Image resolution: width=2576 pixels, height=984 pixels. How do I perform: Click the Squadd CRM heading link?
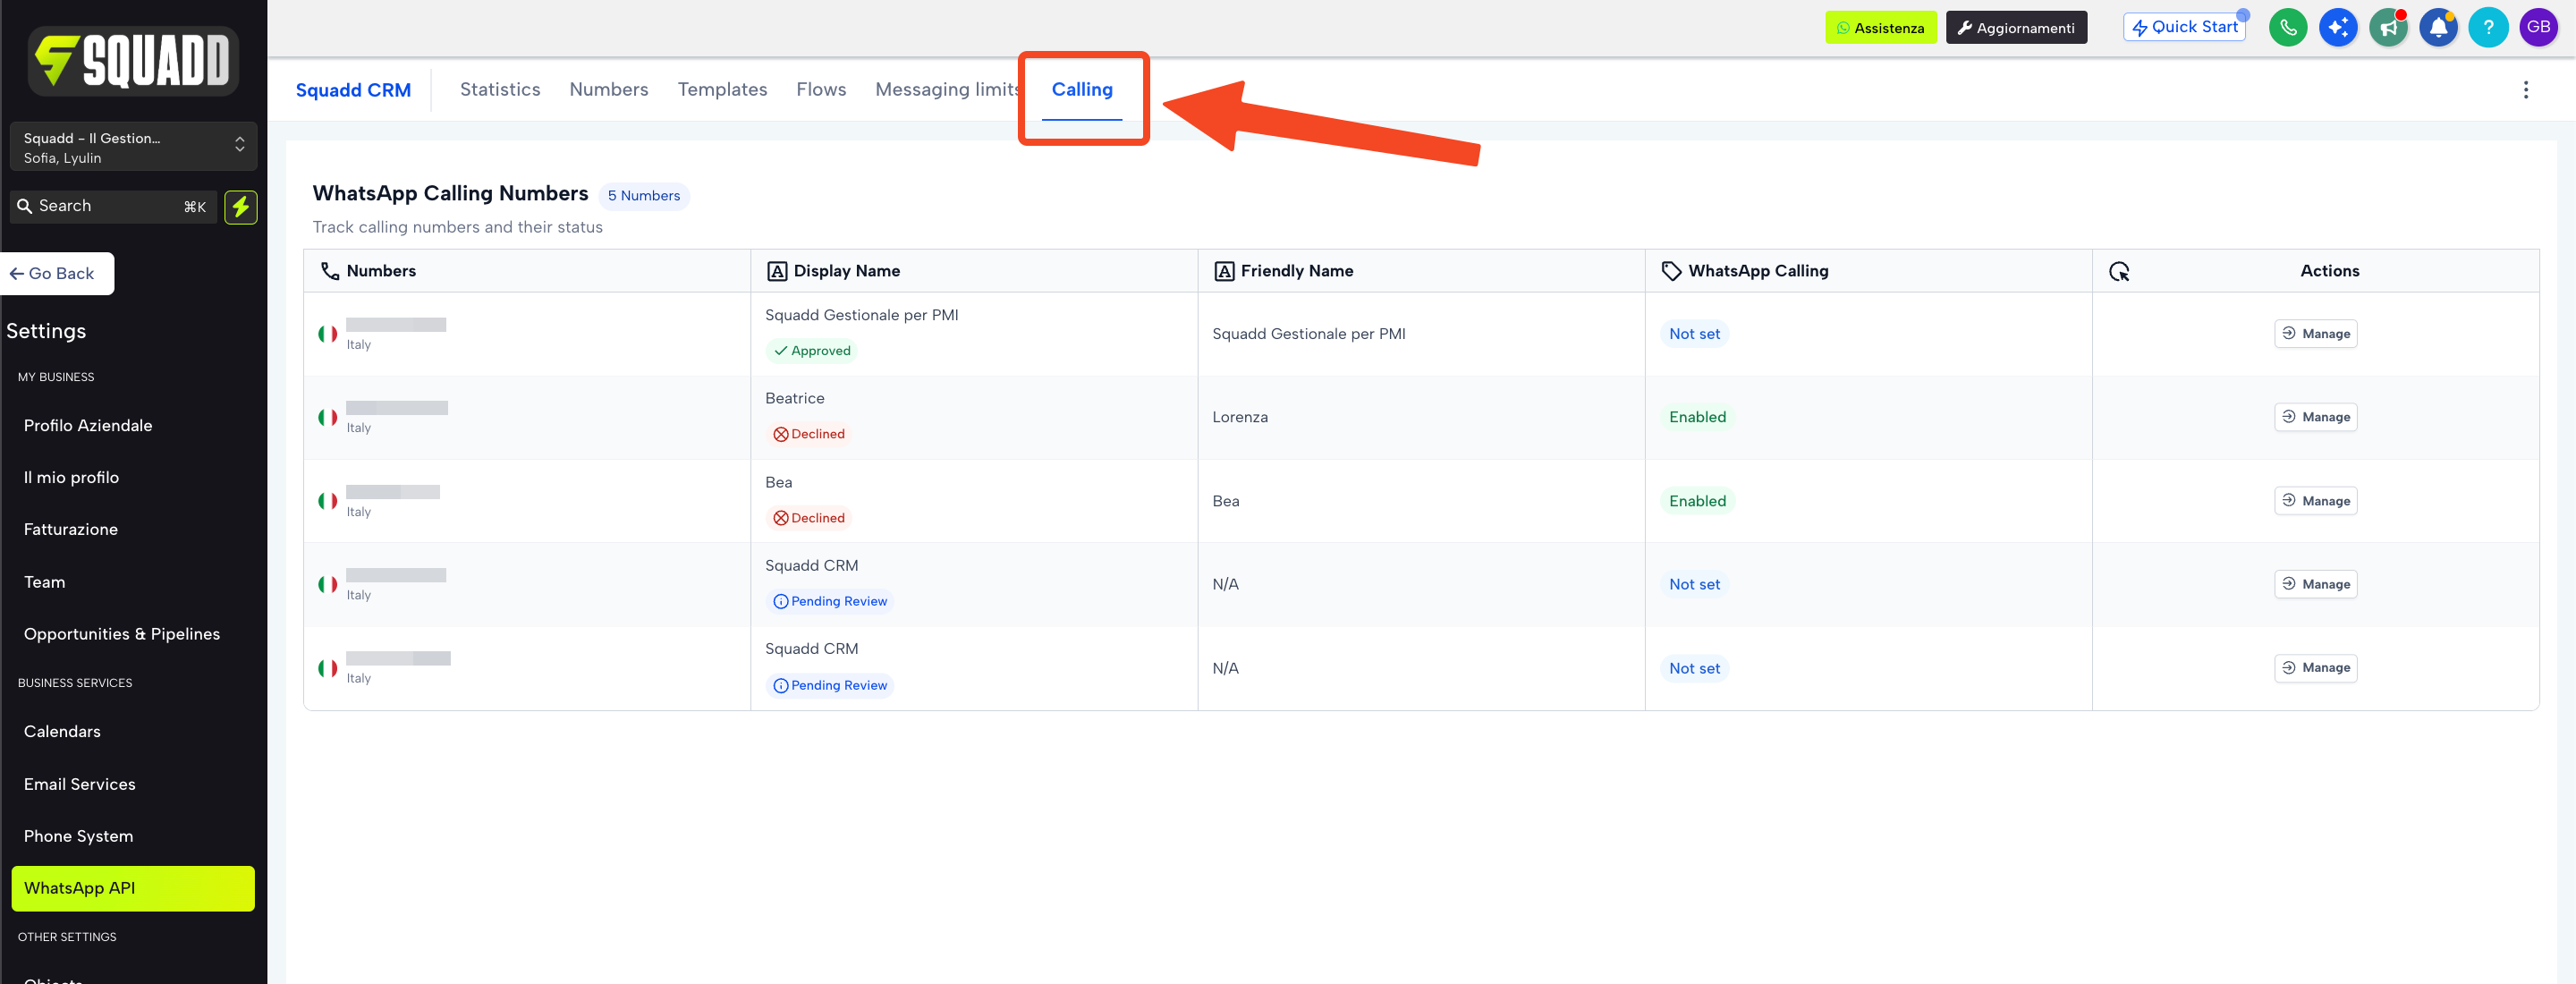tap(353, 90)
